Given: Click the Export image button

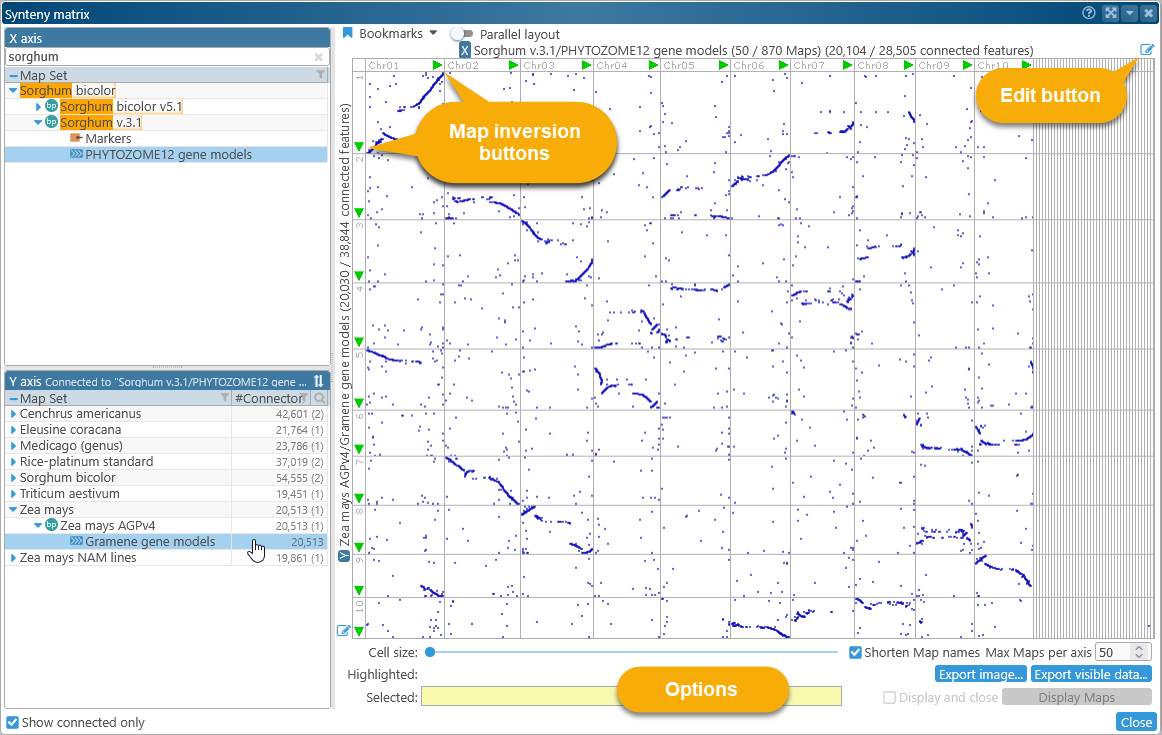Looking at the screenshot, I should point(980,674).
